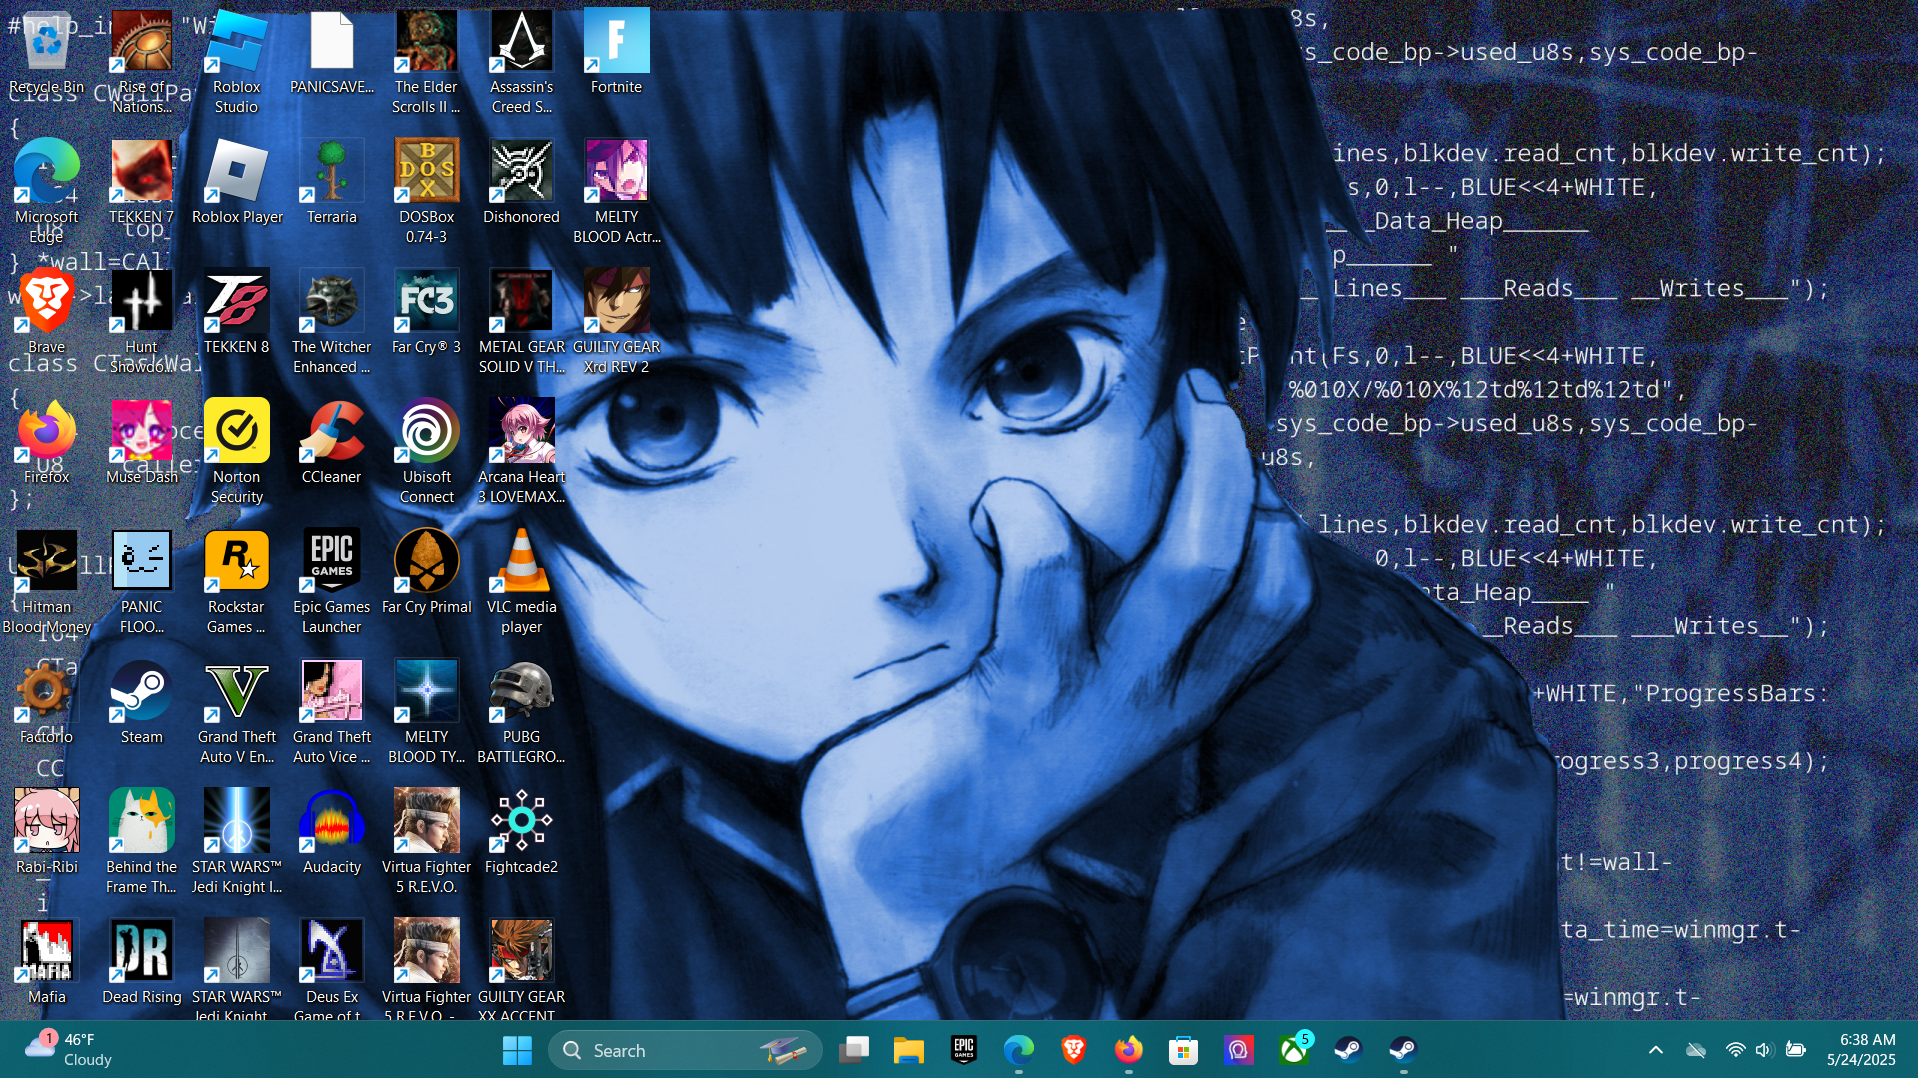
Task: Click the Windows Start button
Action: [x=517, y=1051]
